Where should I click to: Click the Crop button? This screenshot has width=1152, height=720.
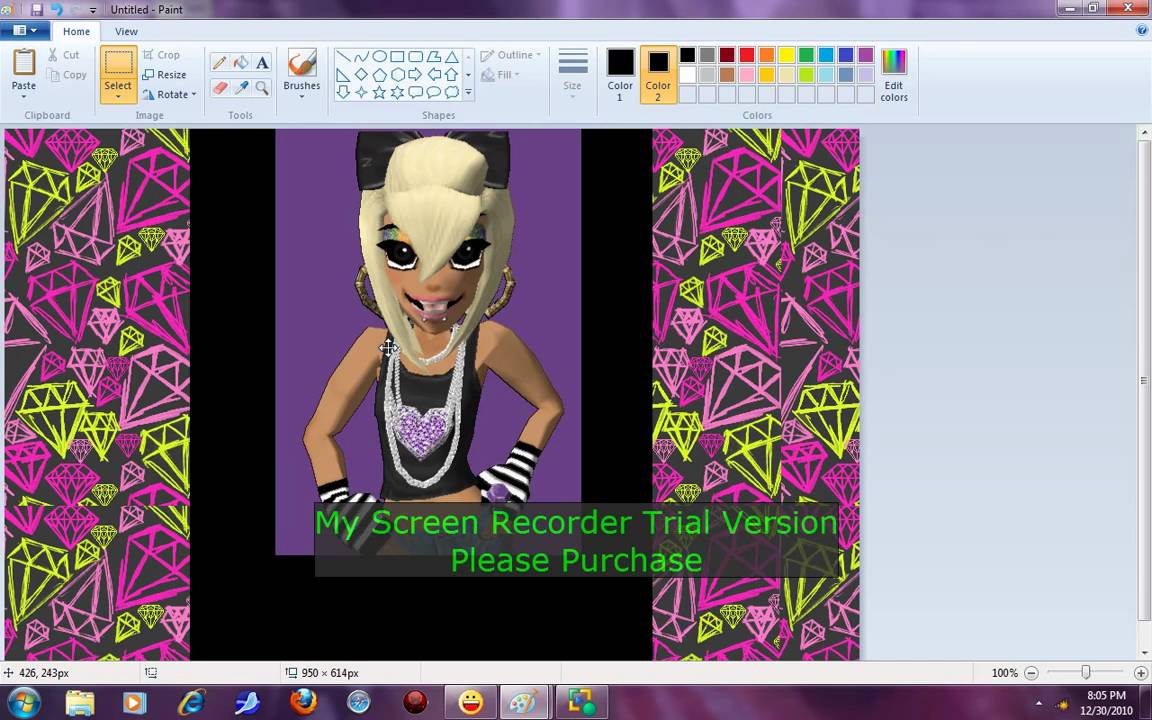click(162, 55)
